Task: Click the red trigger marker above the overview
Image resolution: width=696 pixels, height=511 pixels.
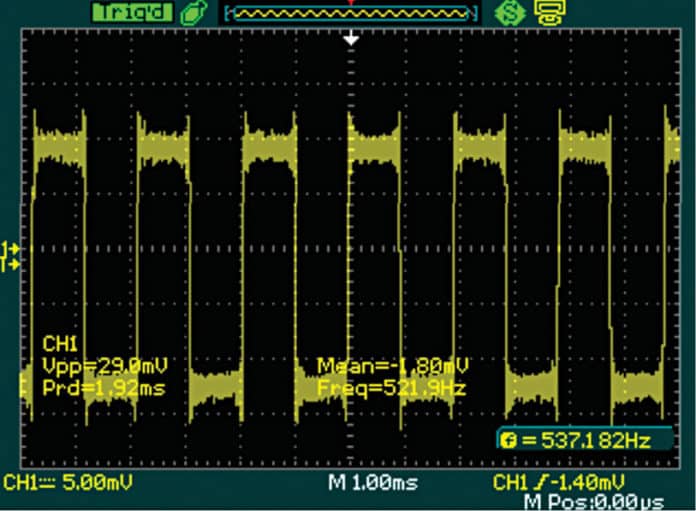Action: point(351,3)
